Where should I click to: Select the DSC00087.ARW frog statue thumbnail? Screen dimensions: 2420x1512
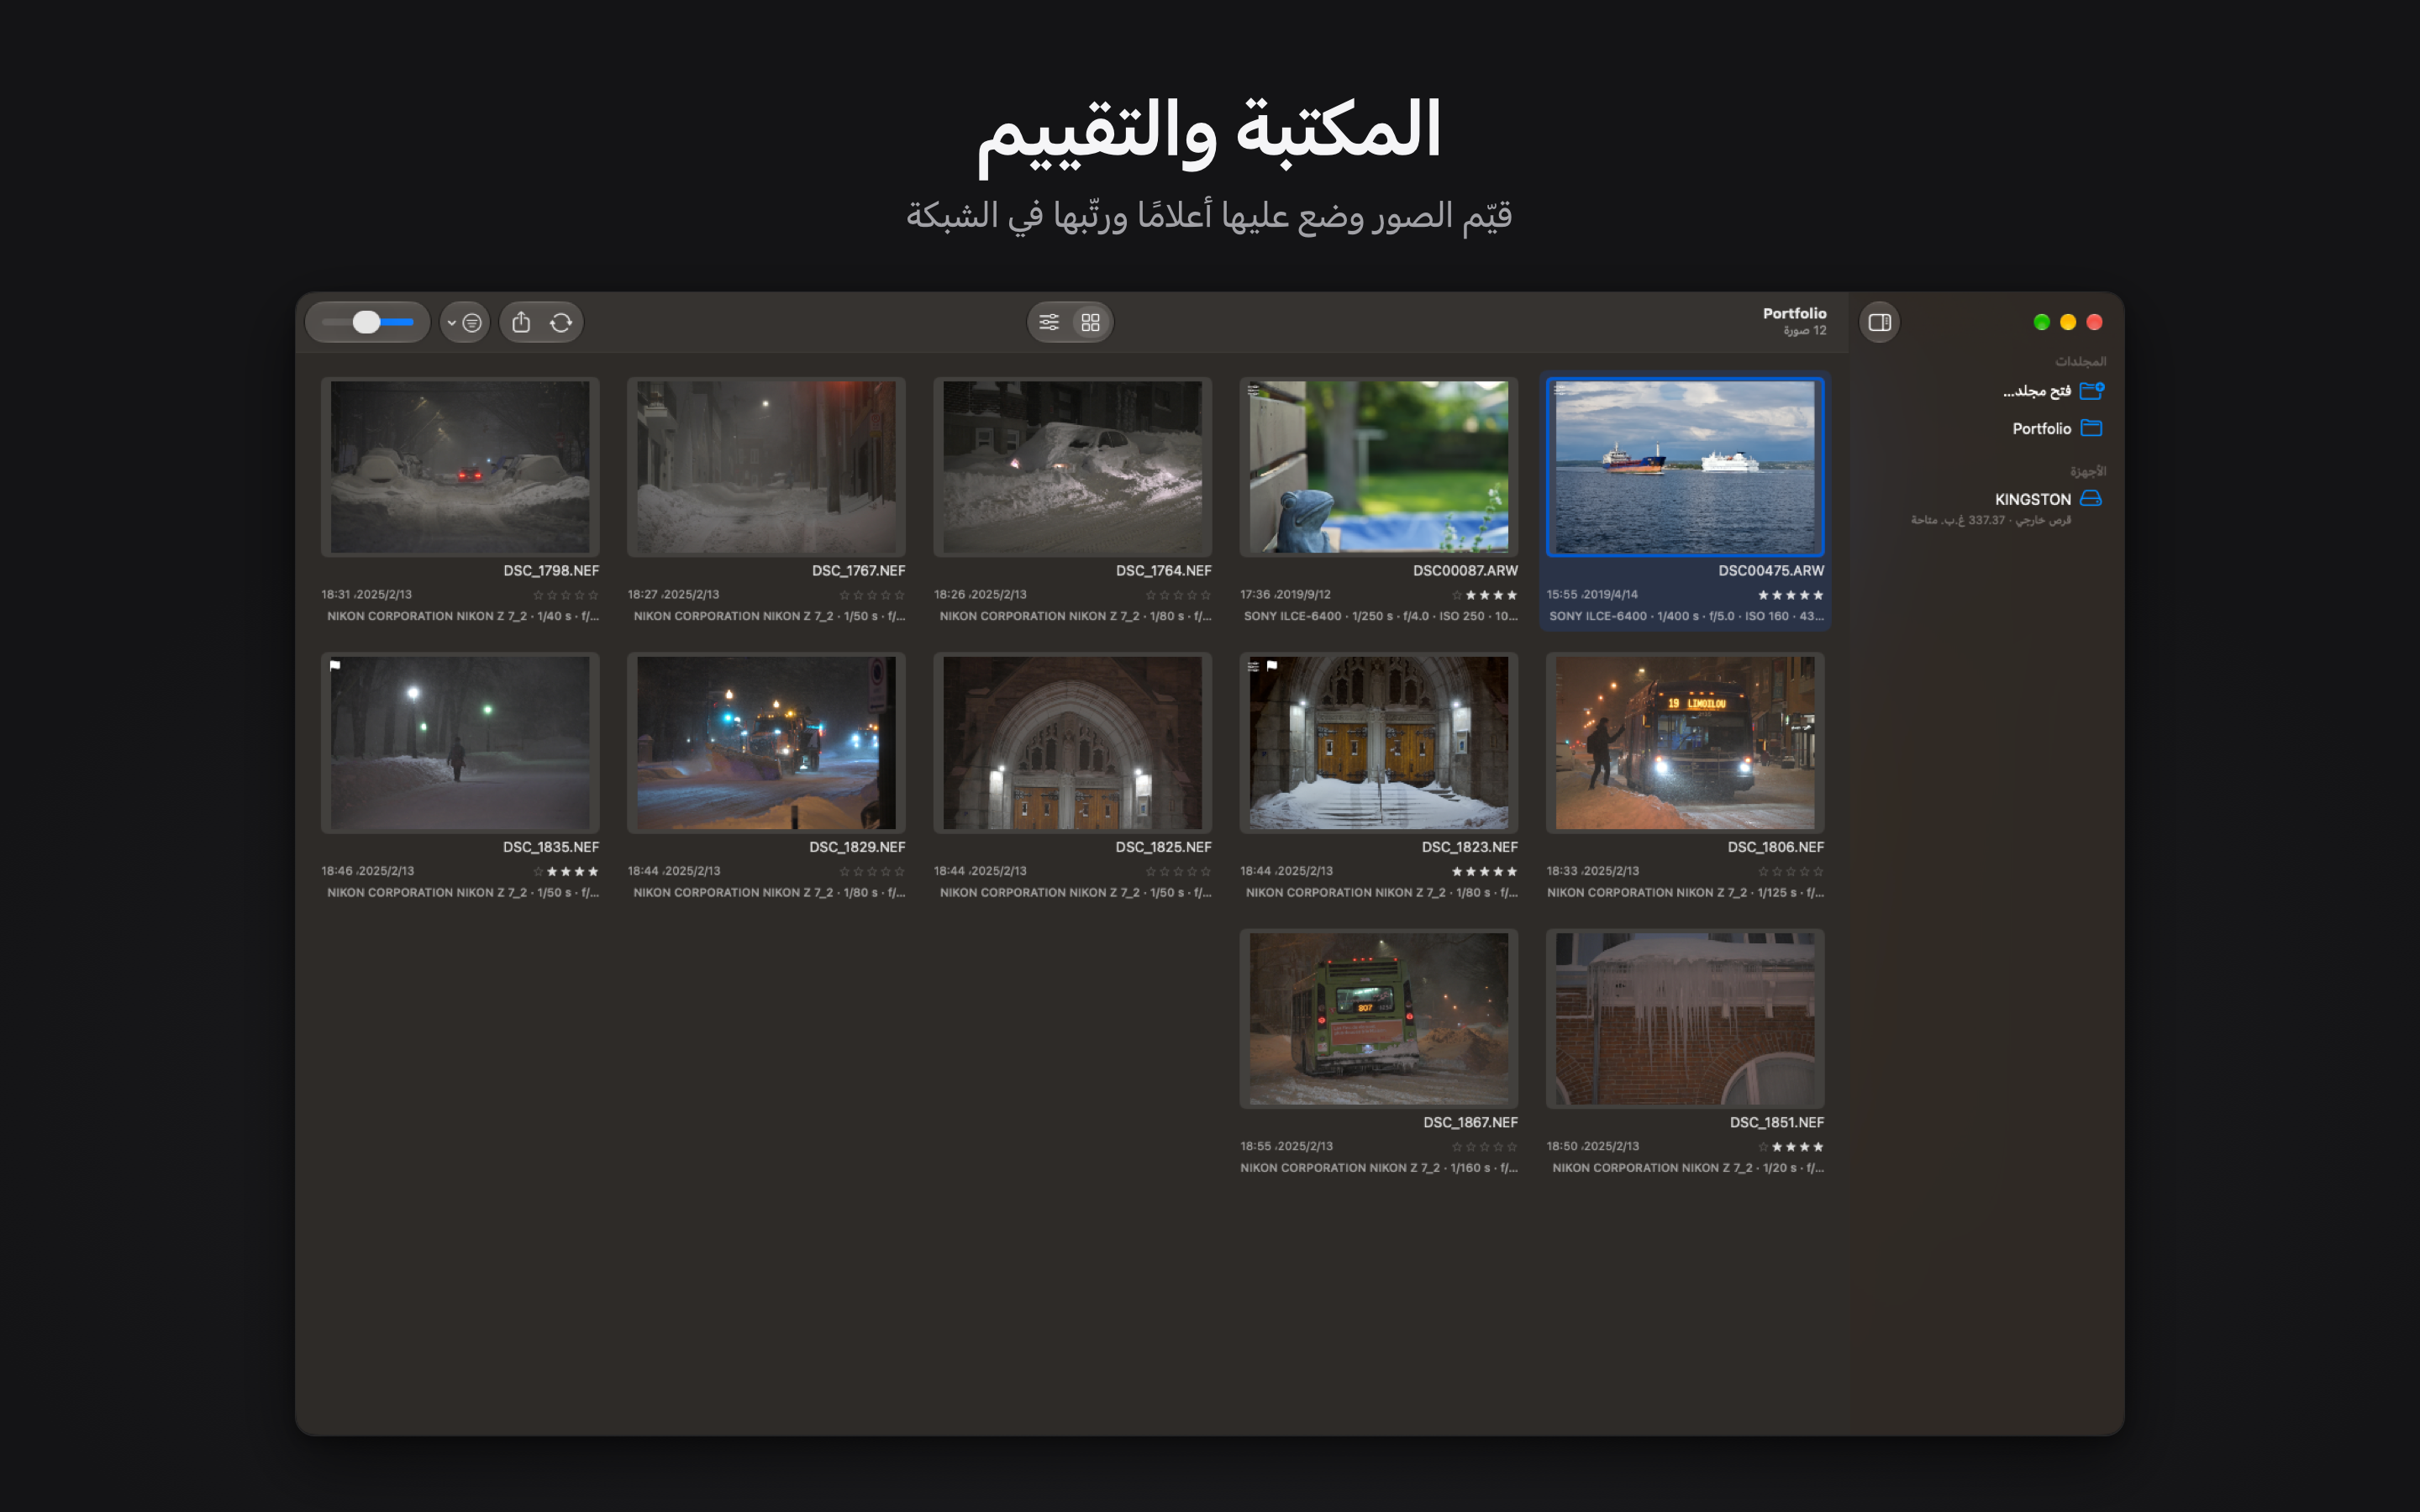click(1379, 467)
